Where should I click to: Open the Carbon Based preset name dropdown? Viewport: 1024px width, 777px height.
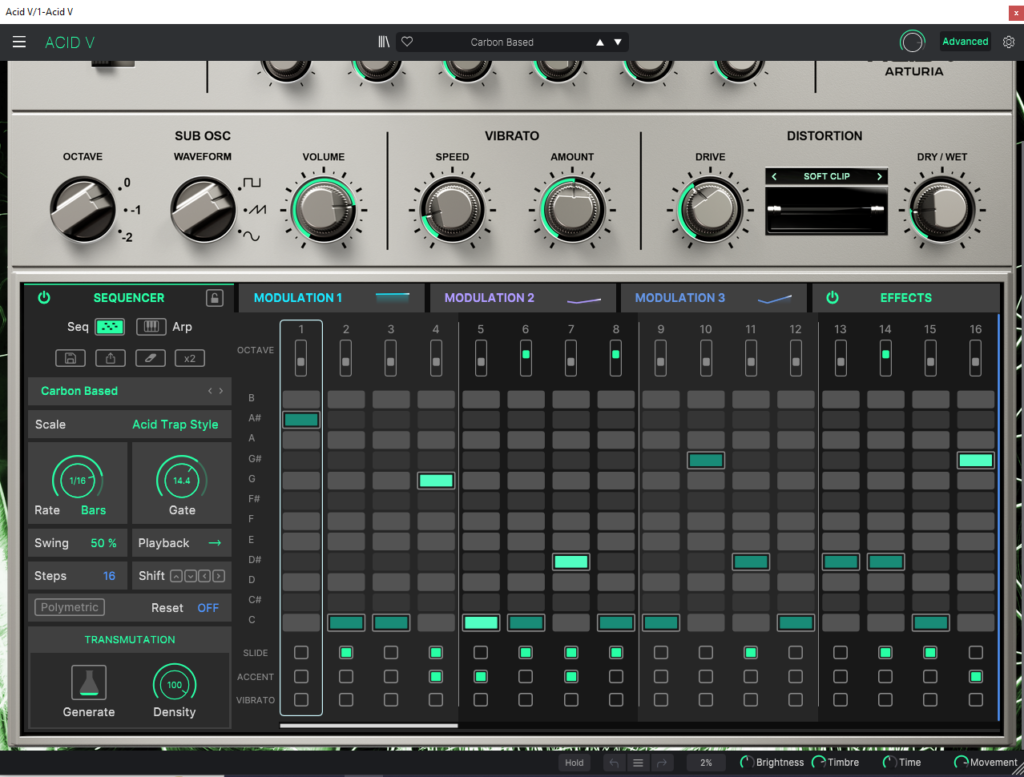tap(502, 42)
